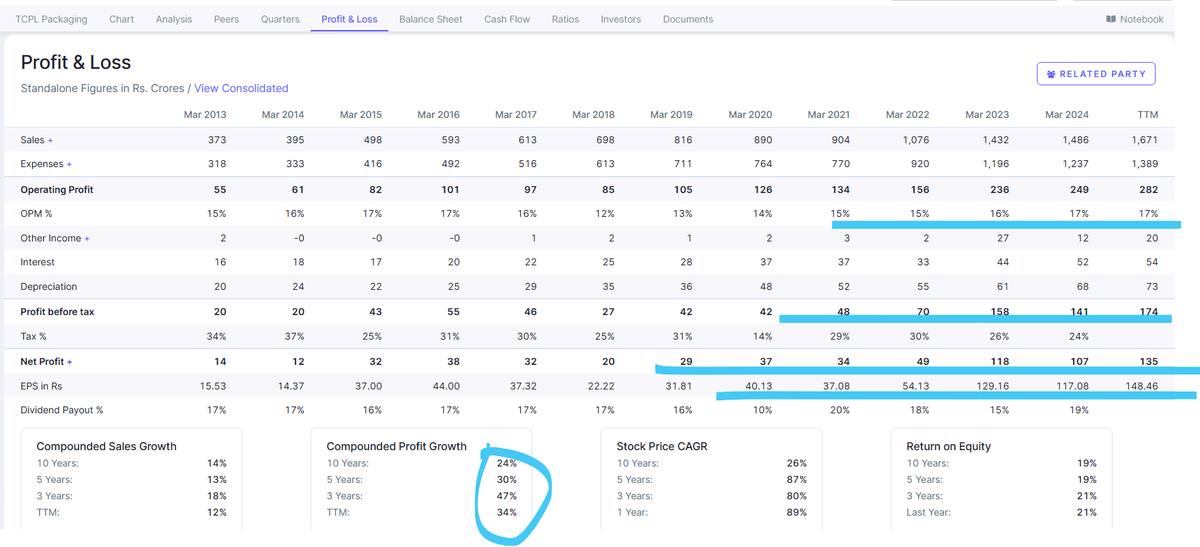Screen dimensions: 1200x547
Task: Click the Mar 2024 column header
Action: click(x=1067, y=115)
